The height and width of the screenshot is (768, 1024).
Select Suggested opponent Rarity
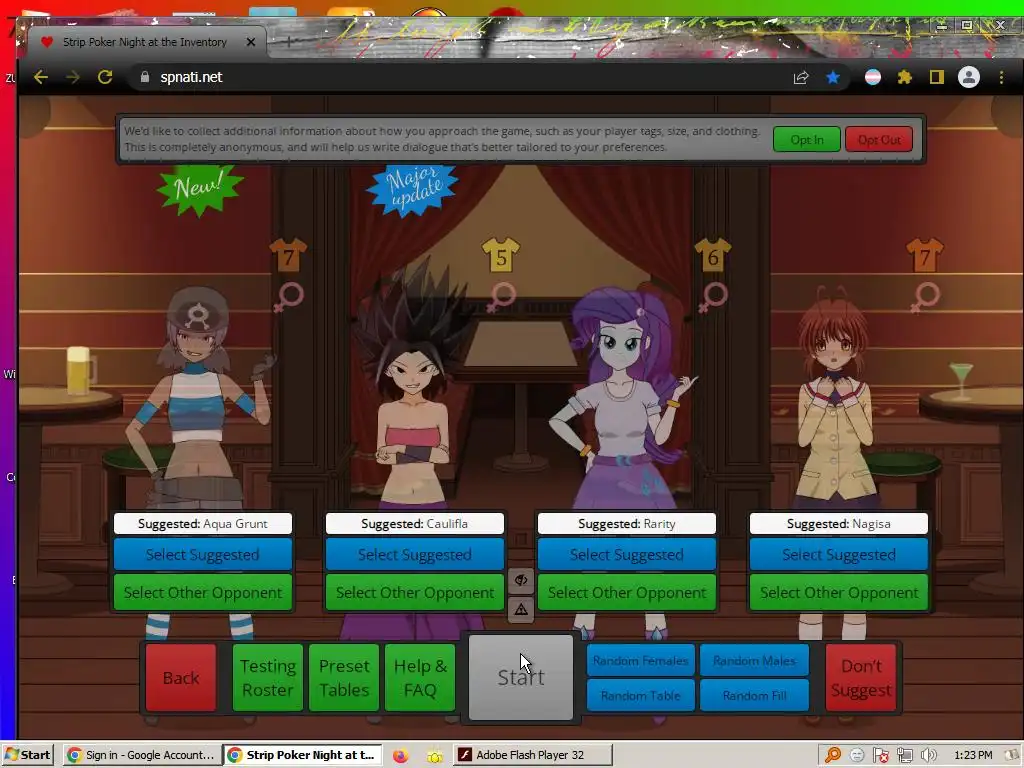pyautogui.click(x=626, y=554)
